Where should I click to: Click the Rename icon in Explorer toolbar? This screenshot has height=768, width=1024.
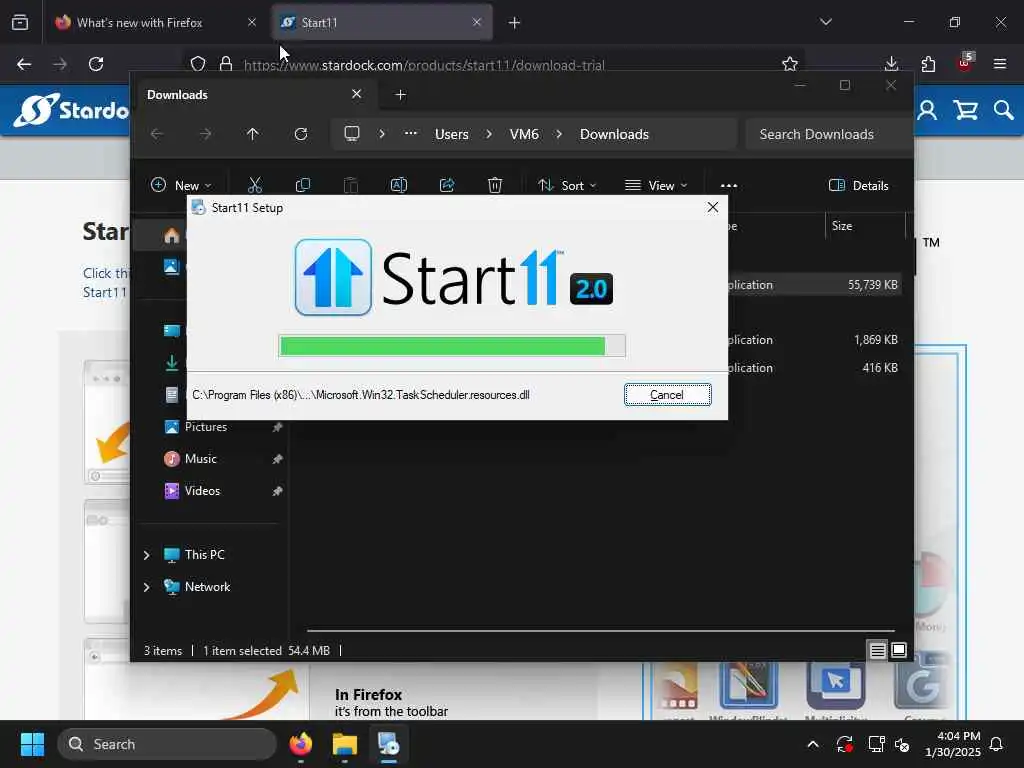(398, 185)
